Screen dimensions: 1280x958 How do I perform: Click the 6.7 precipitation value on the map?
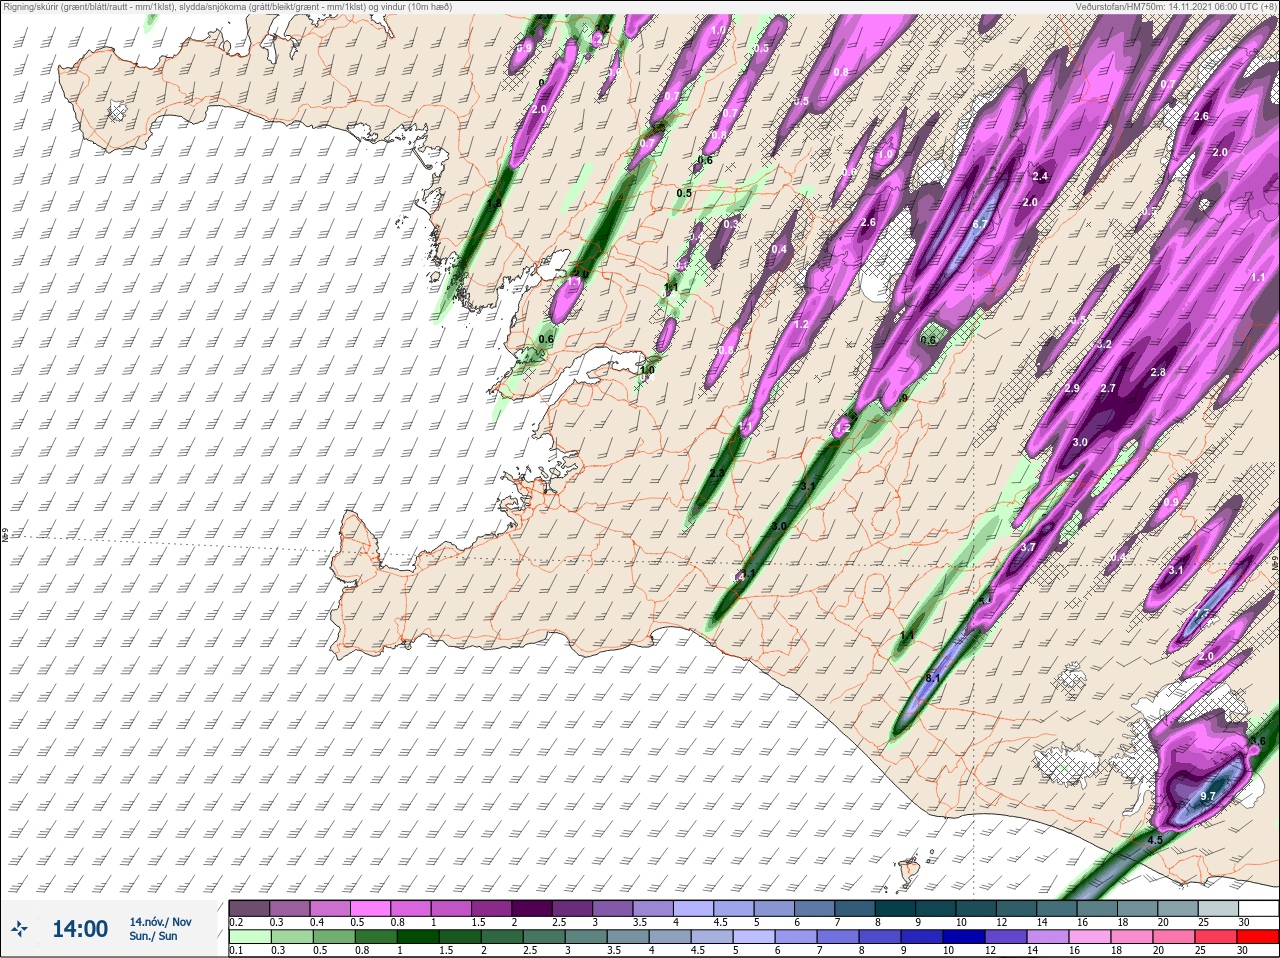[980, 224]
